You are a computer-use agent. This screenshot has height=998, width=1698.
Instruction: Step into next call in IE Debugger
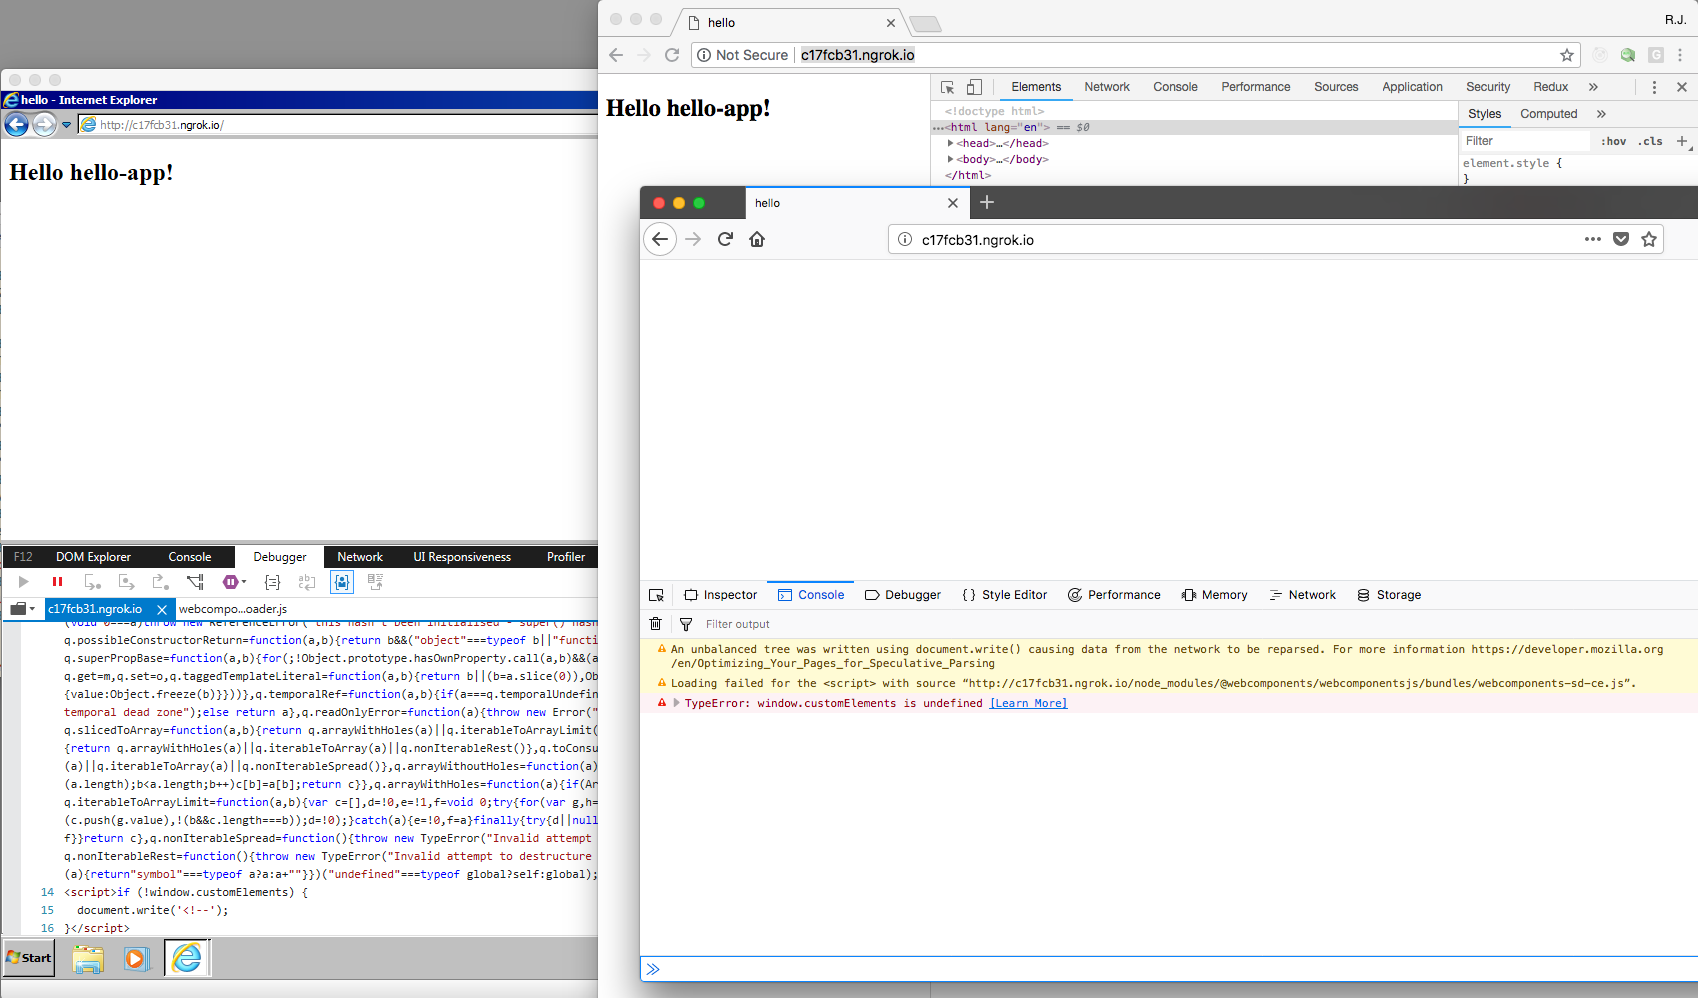[x=94, y=582]
